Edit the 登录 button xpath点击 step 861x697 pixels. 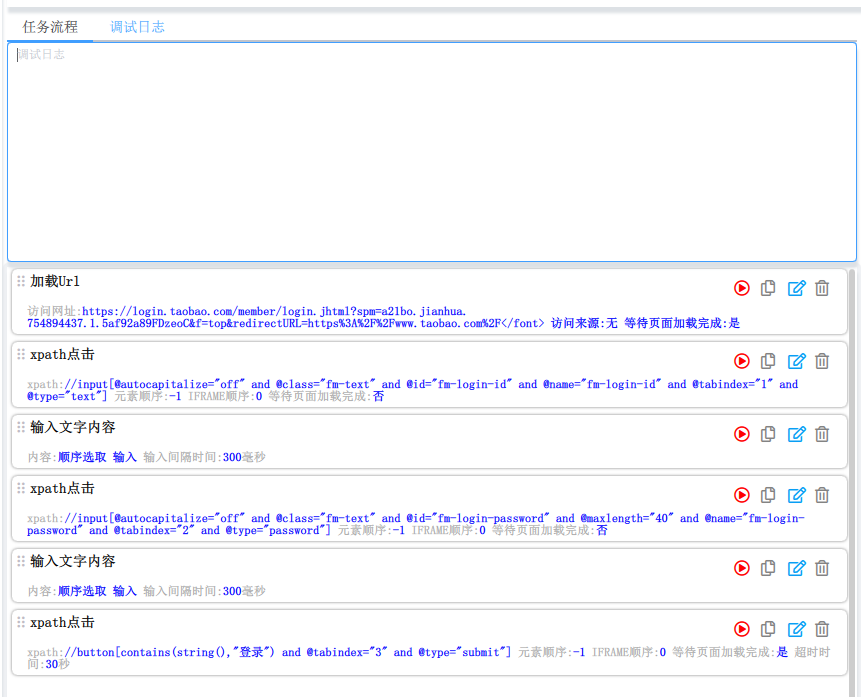coord(797,629)
